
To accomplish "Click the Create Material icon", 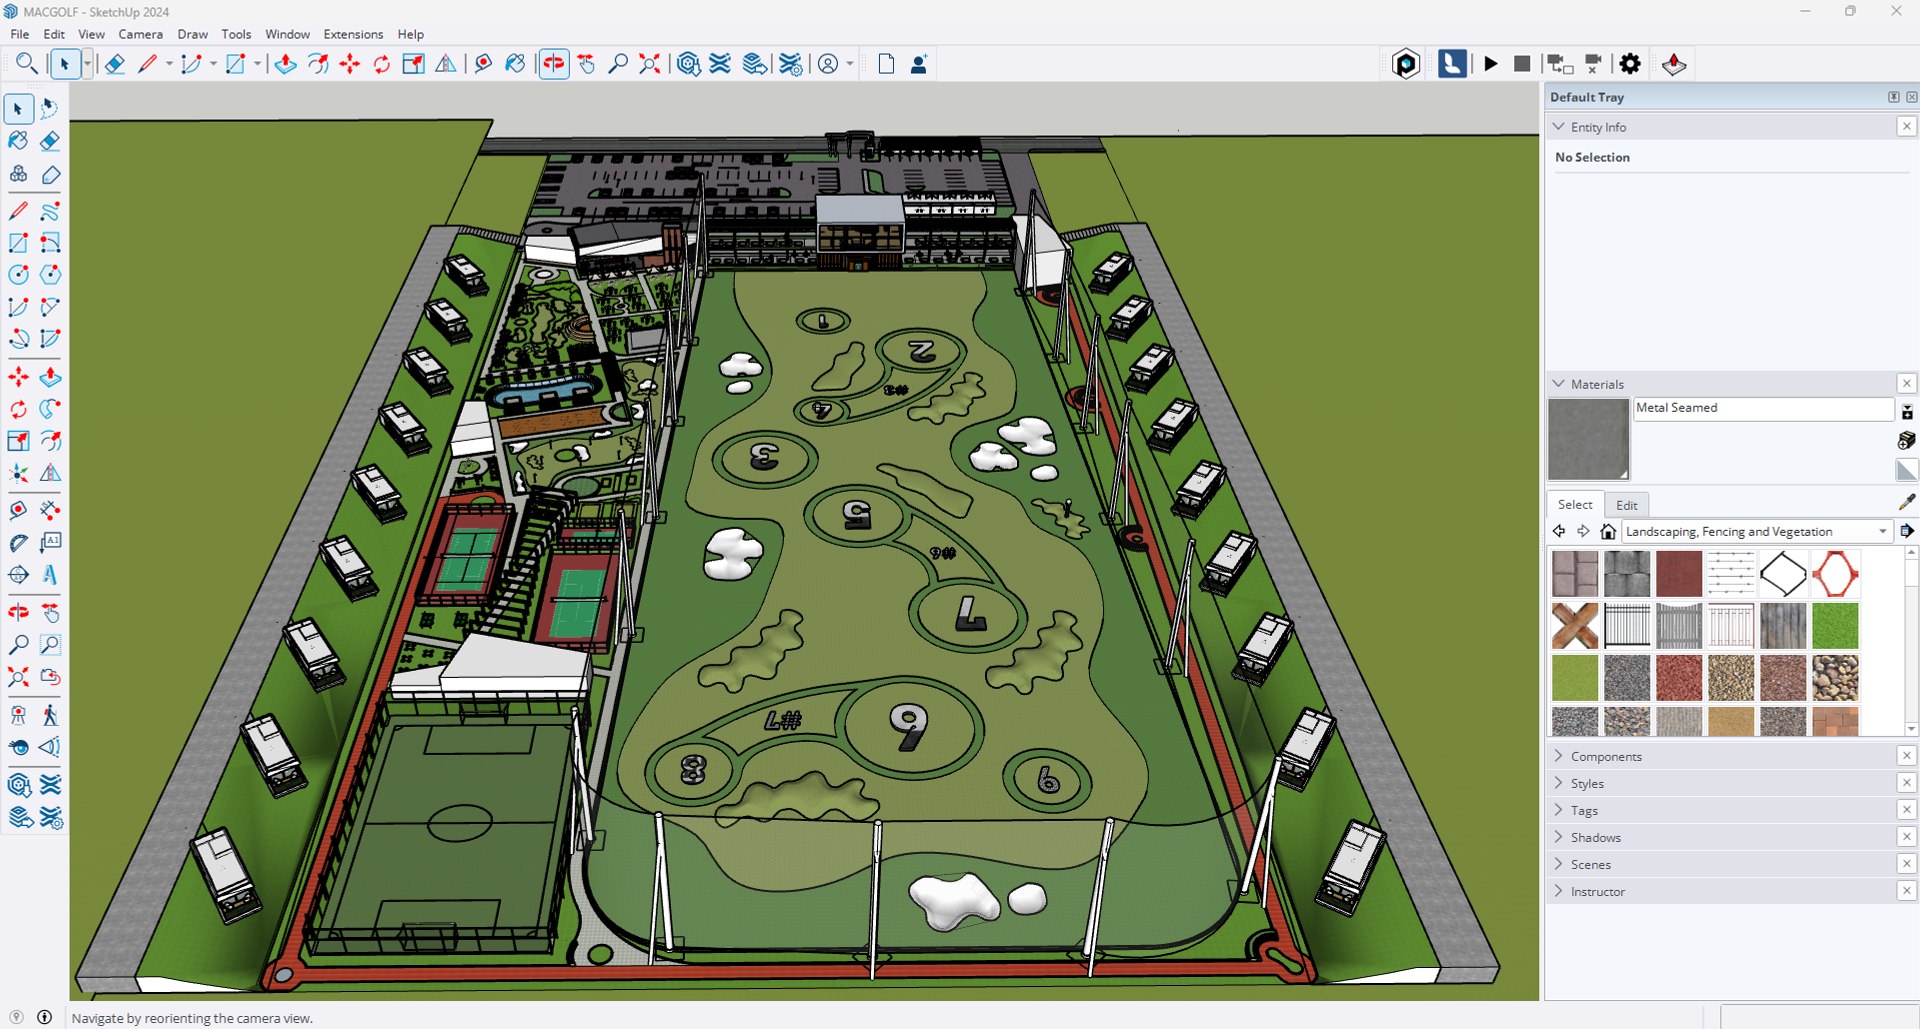I will [x=1906, y=441].
